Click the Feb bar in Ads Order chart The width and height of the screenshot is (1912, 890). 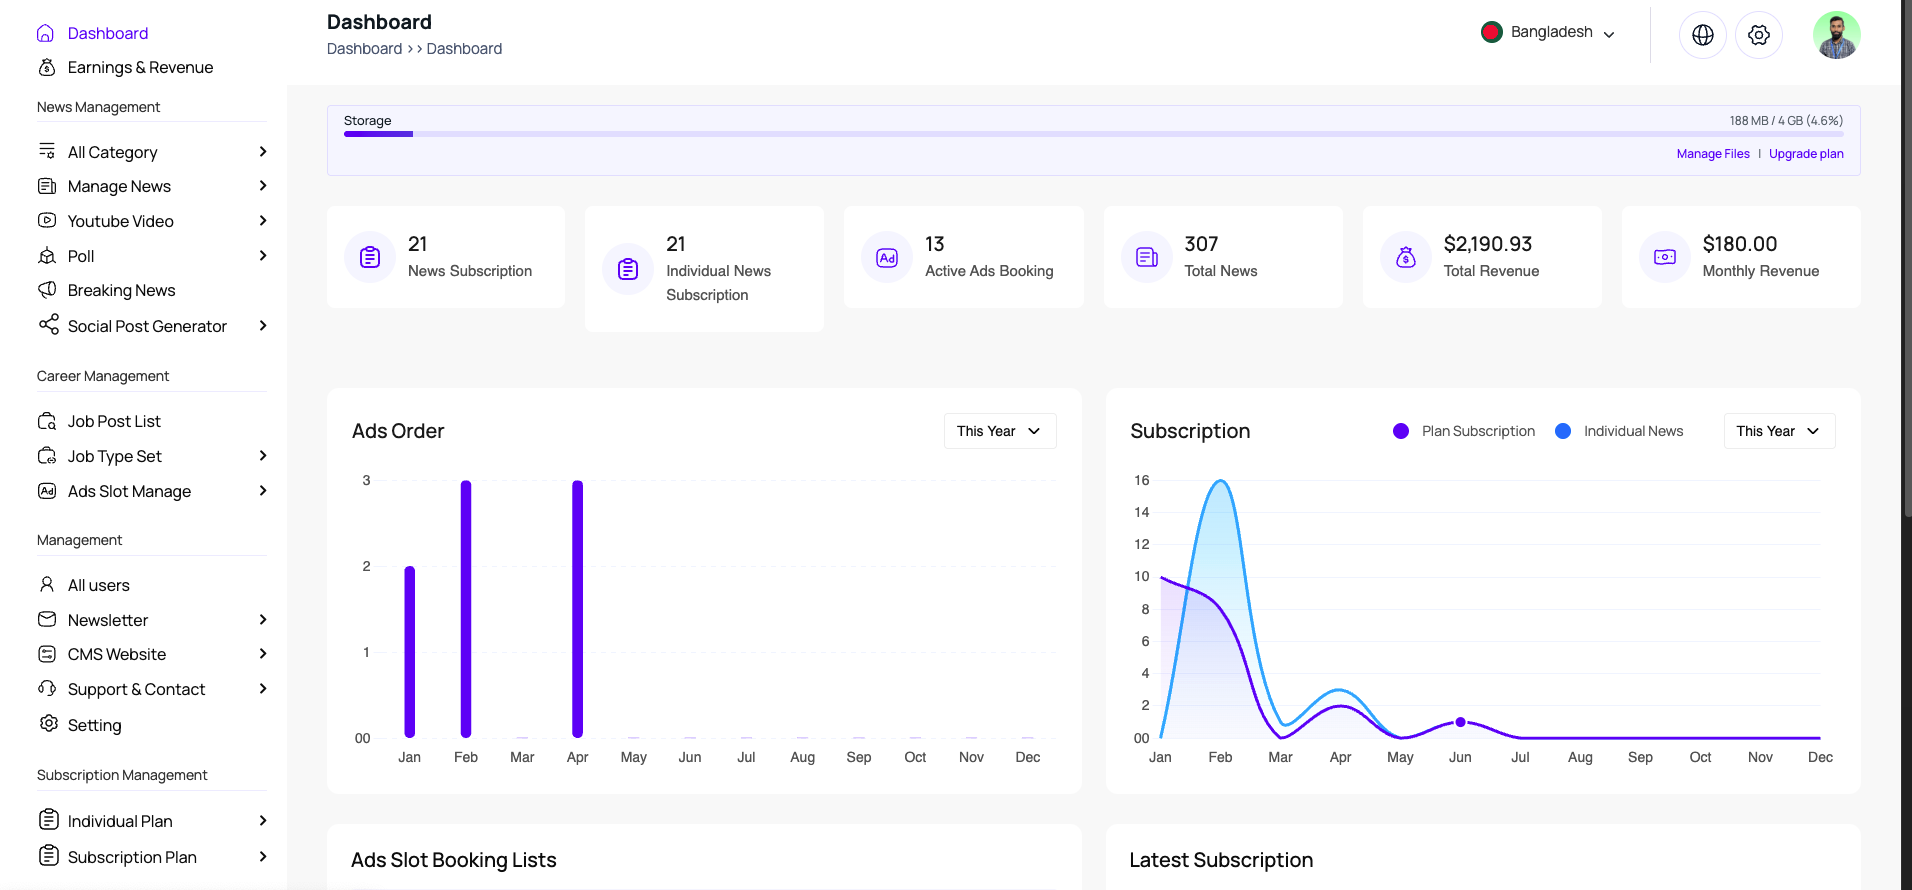pos(466,609)
